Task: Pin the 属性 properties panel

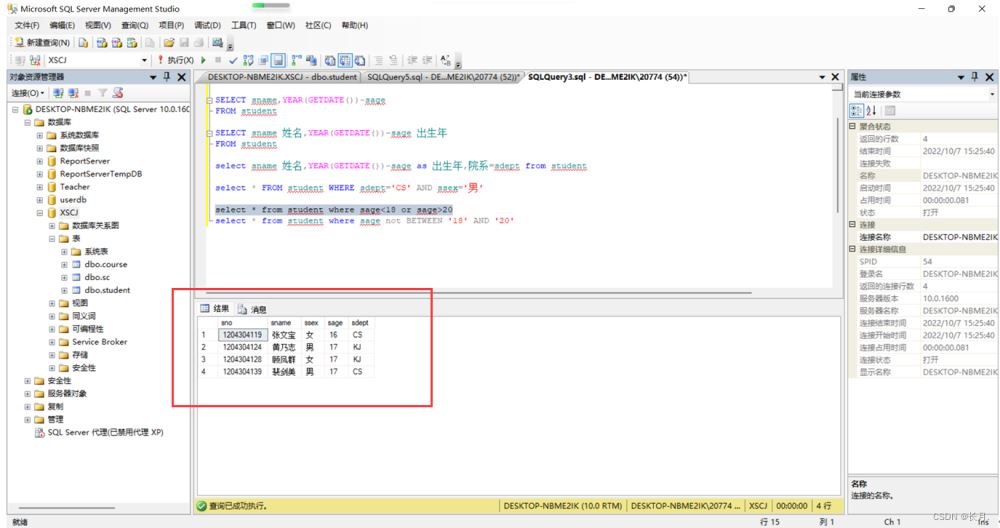Action: [974, 77]
